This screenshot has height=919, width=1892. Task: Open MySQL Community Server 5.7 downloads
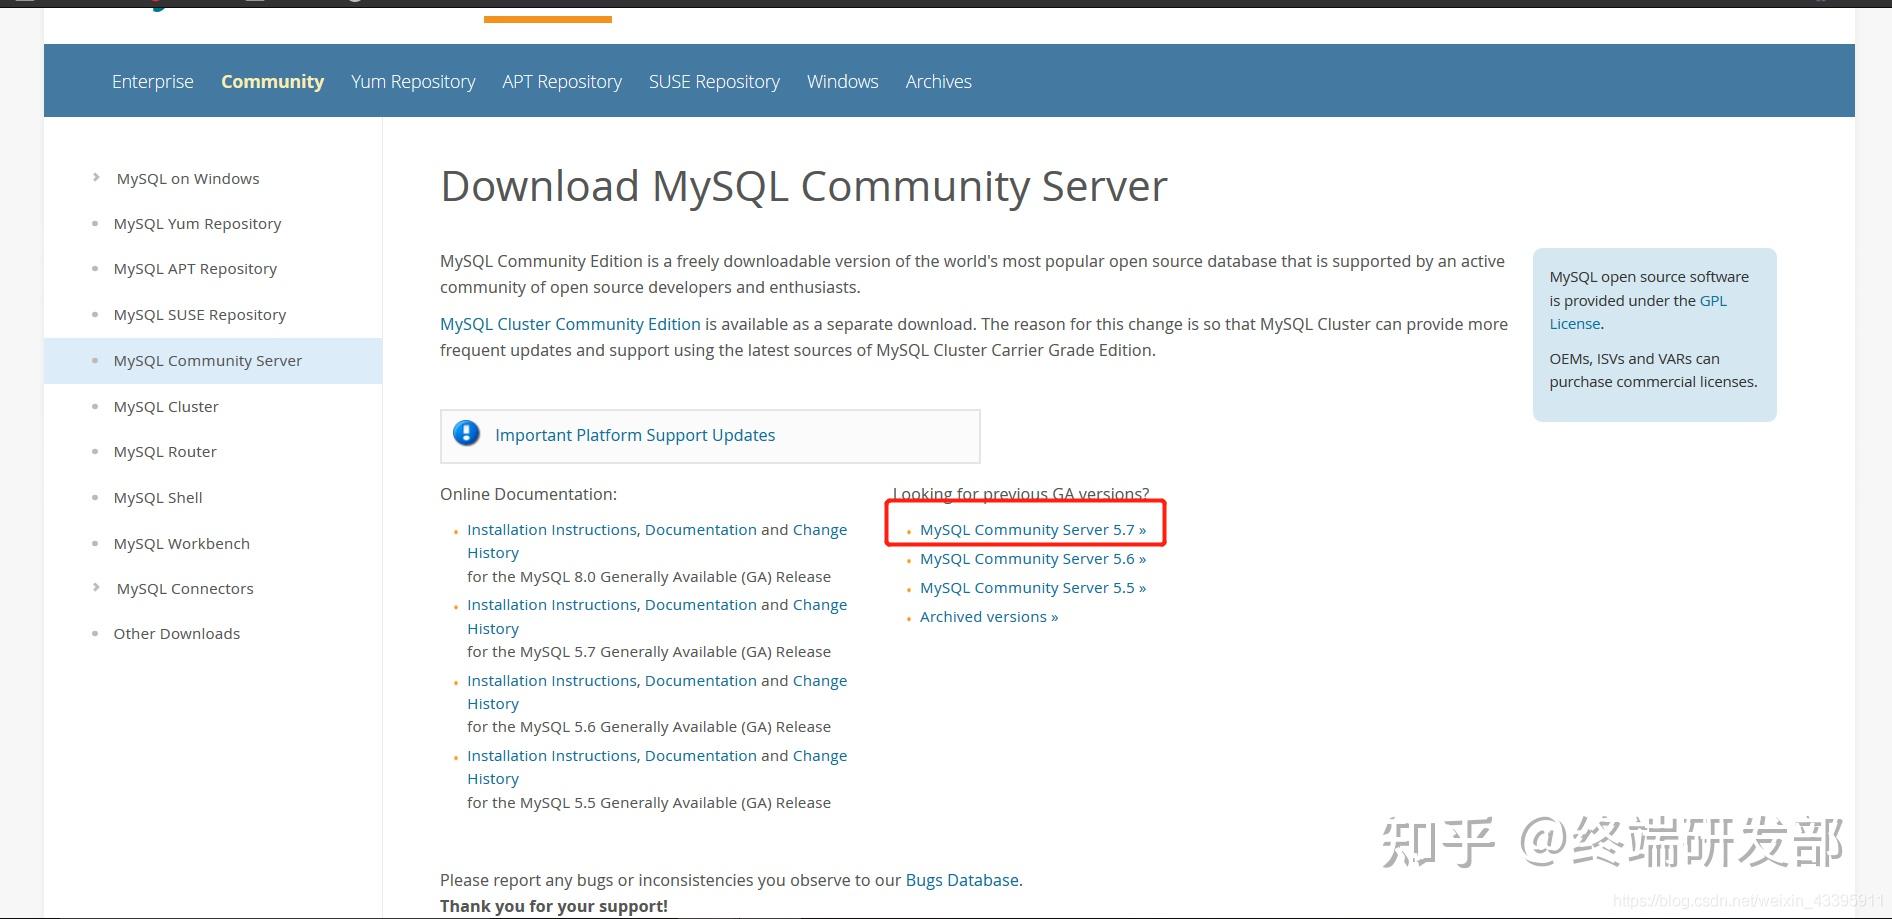1032,529
